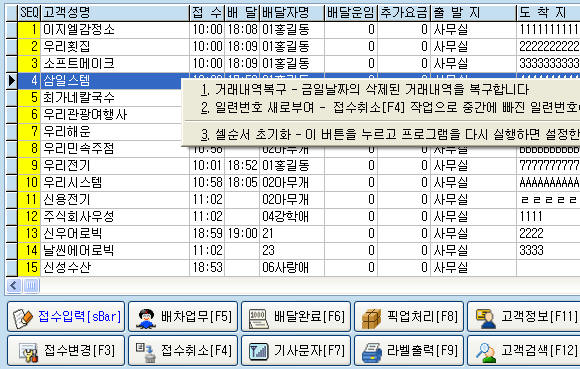This screenshot has height=369, width=580.
Task: Open 고객검색[F12] customer search
Action: coord(523,351)
